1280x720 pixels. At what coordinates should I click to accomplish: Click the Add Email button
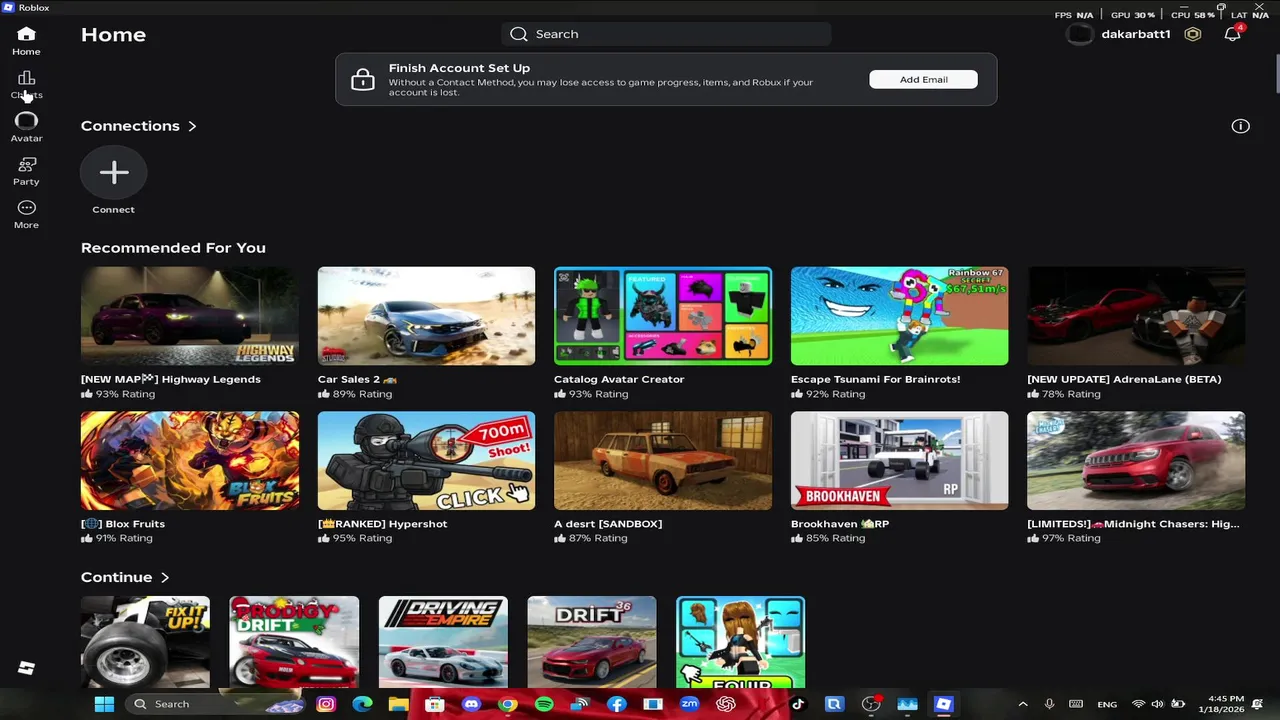click(923, 79)
